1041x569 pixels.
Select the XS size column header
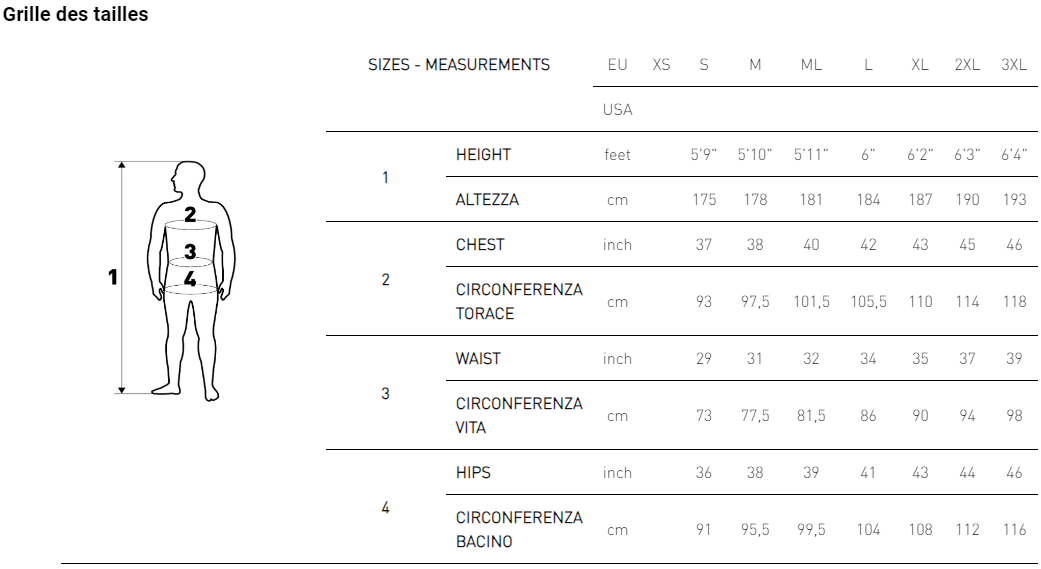point(661,64)
